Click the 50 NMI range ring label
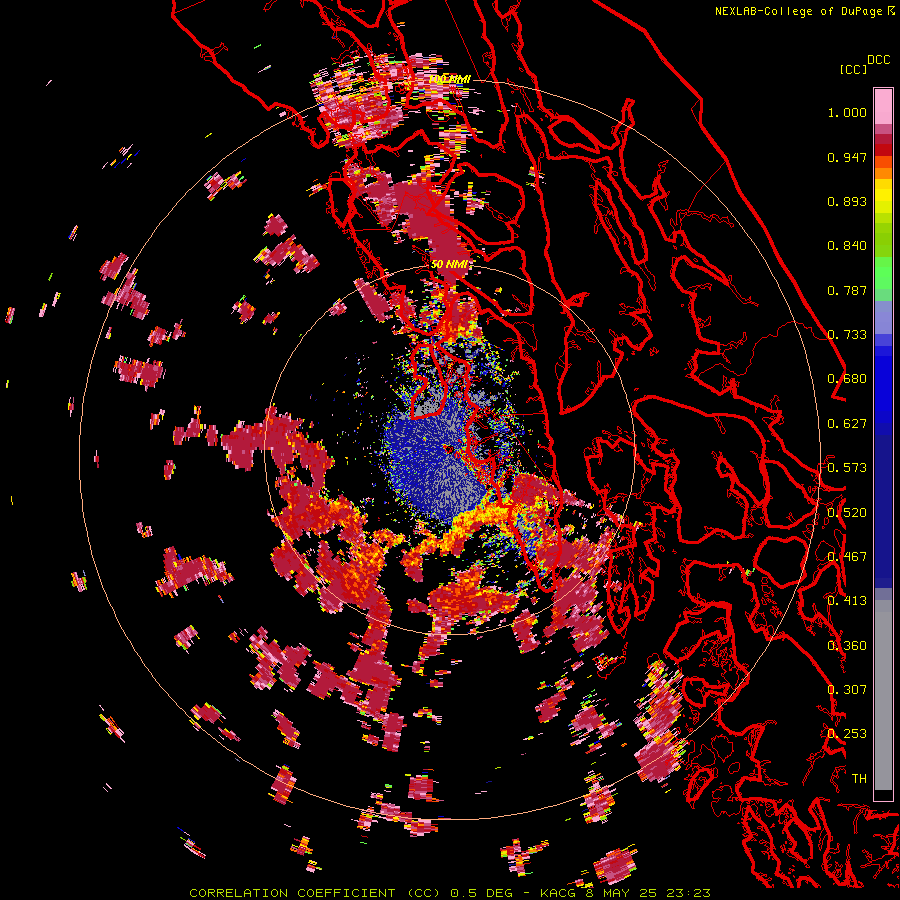This screenshot has height=900, width=900. (x=449, y=264)
